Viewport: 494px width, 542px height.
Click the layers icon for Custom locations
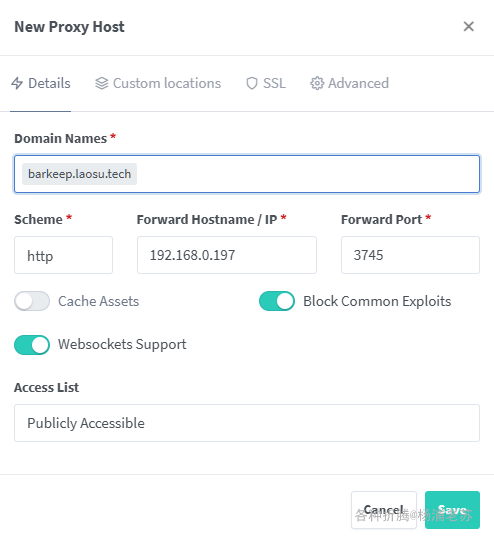(x=102, y=83)
